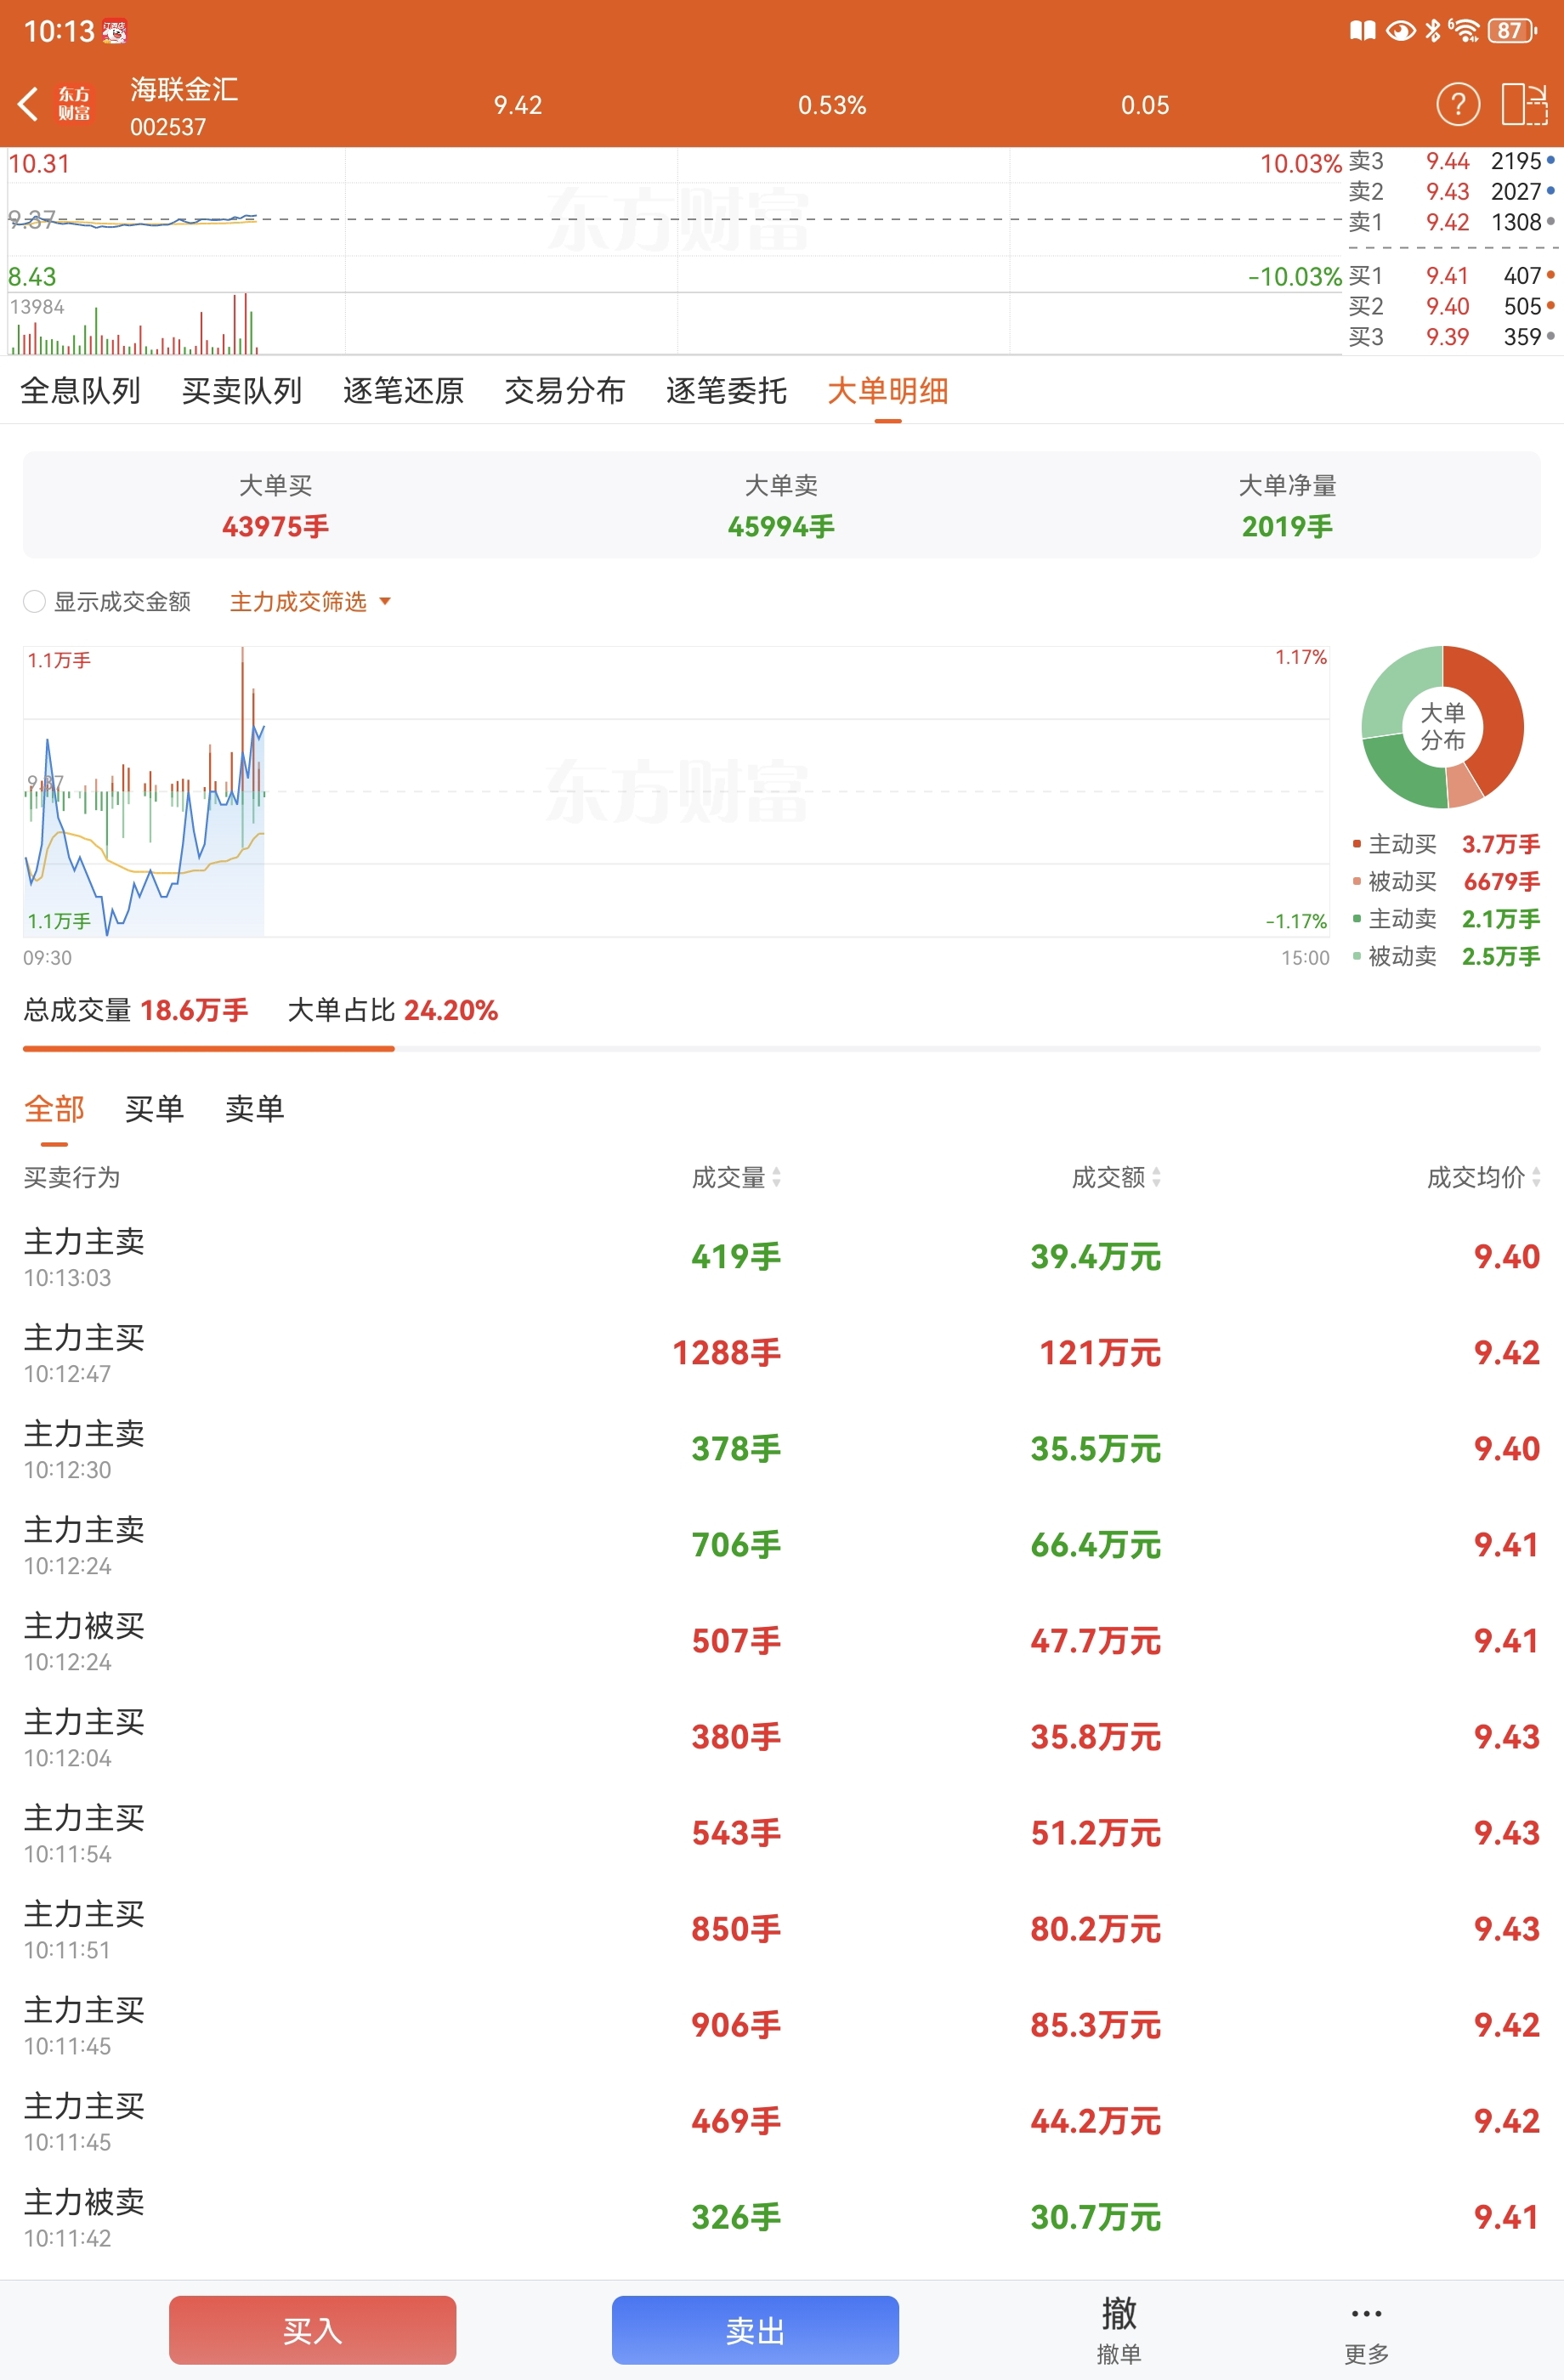1564x2380 pixels.
Task: Select 主力主卖 706手 row
Action: 782,1545
